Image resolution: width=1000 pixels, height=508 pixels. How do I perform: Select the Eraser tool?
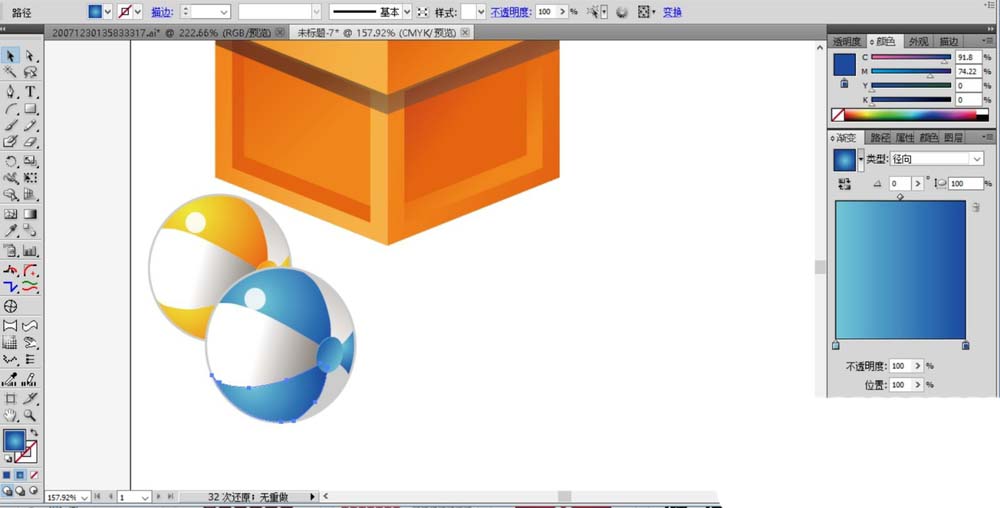(30, 142)
